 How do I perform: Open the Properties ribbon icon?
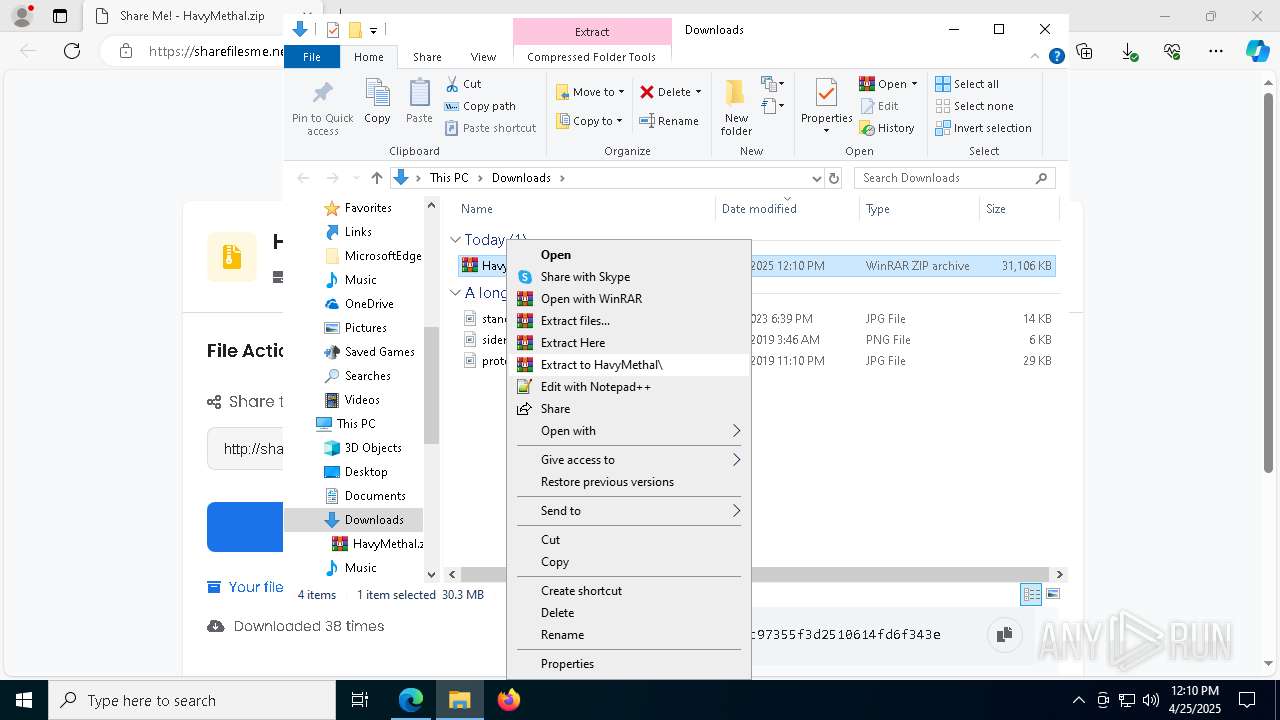tap(826, 93)
